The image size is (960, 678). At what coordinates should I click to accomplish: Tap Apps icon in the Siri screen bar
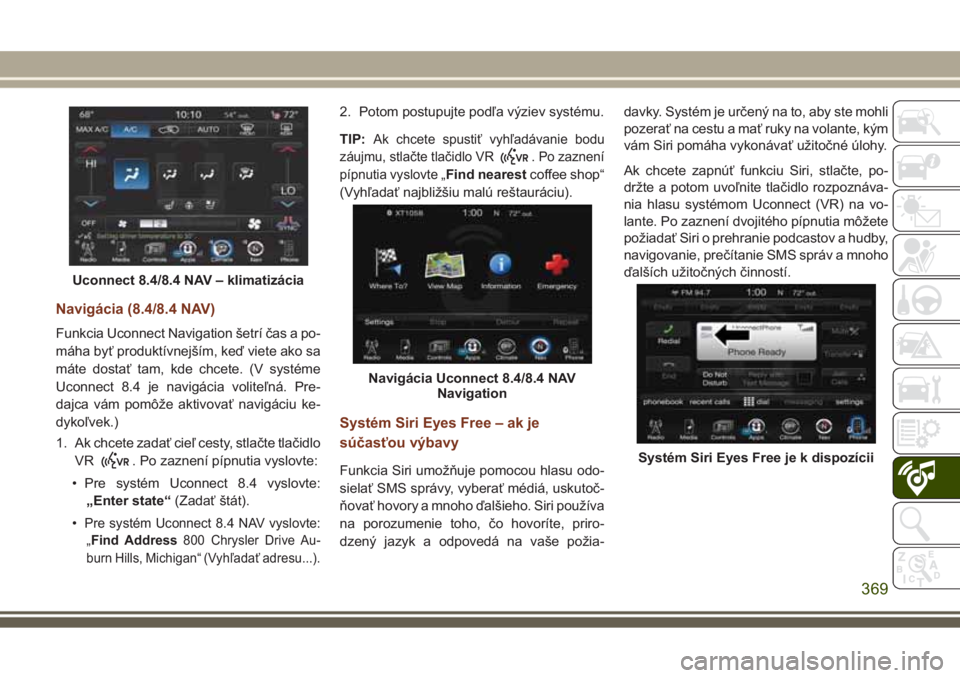click(x=756, y=428)
